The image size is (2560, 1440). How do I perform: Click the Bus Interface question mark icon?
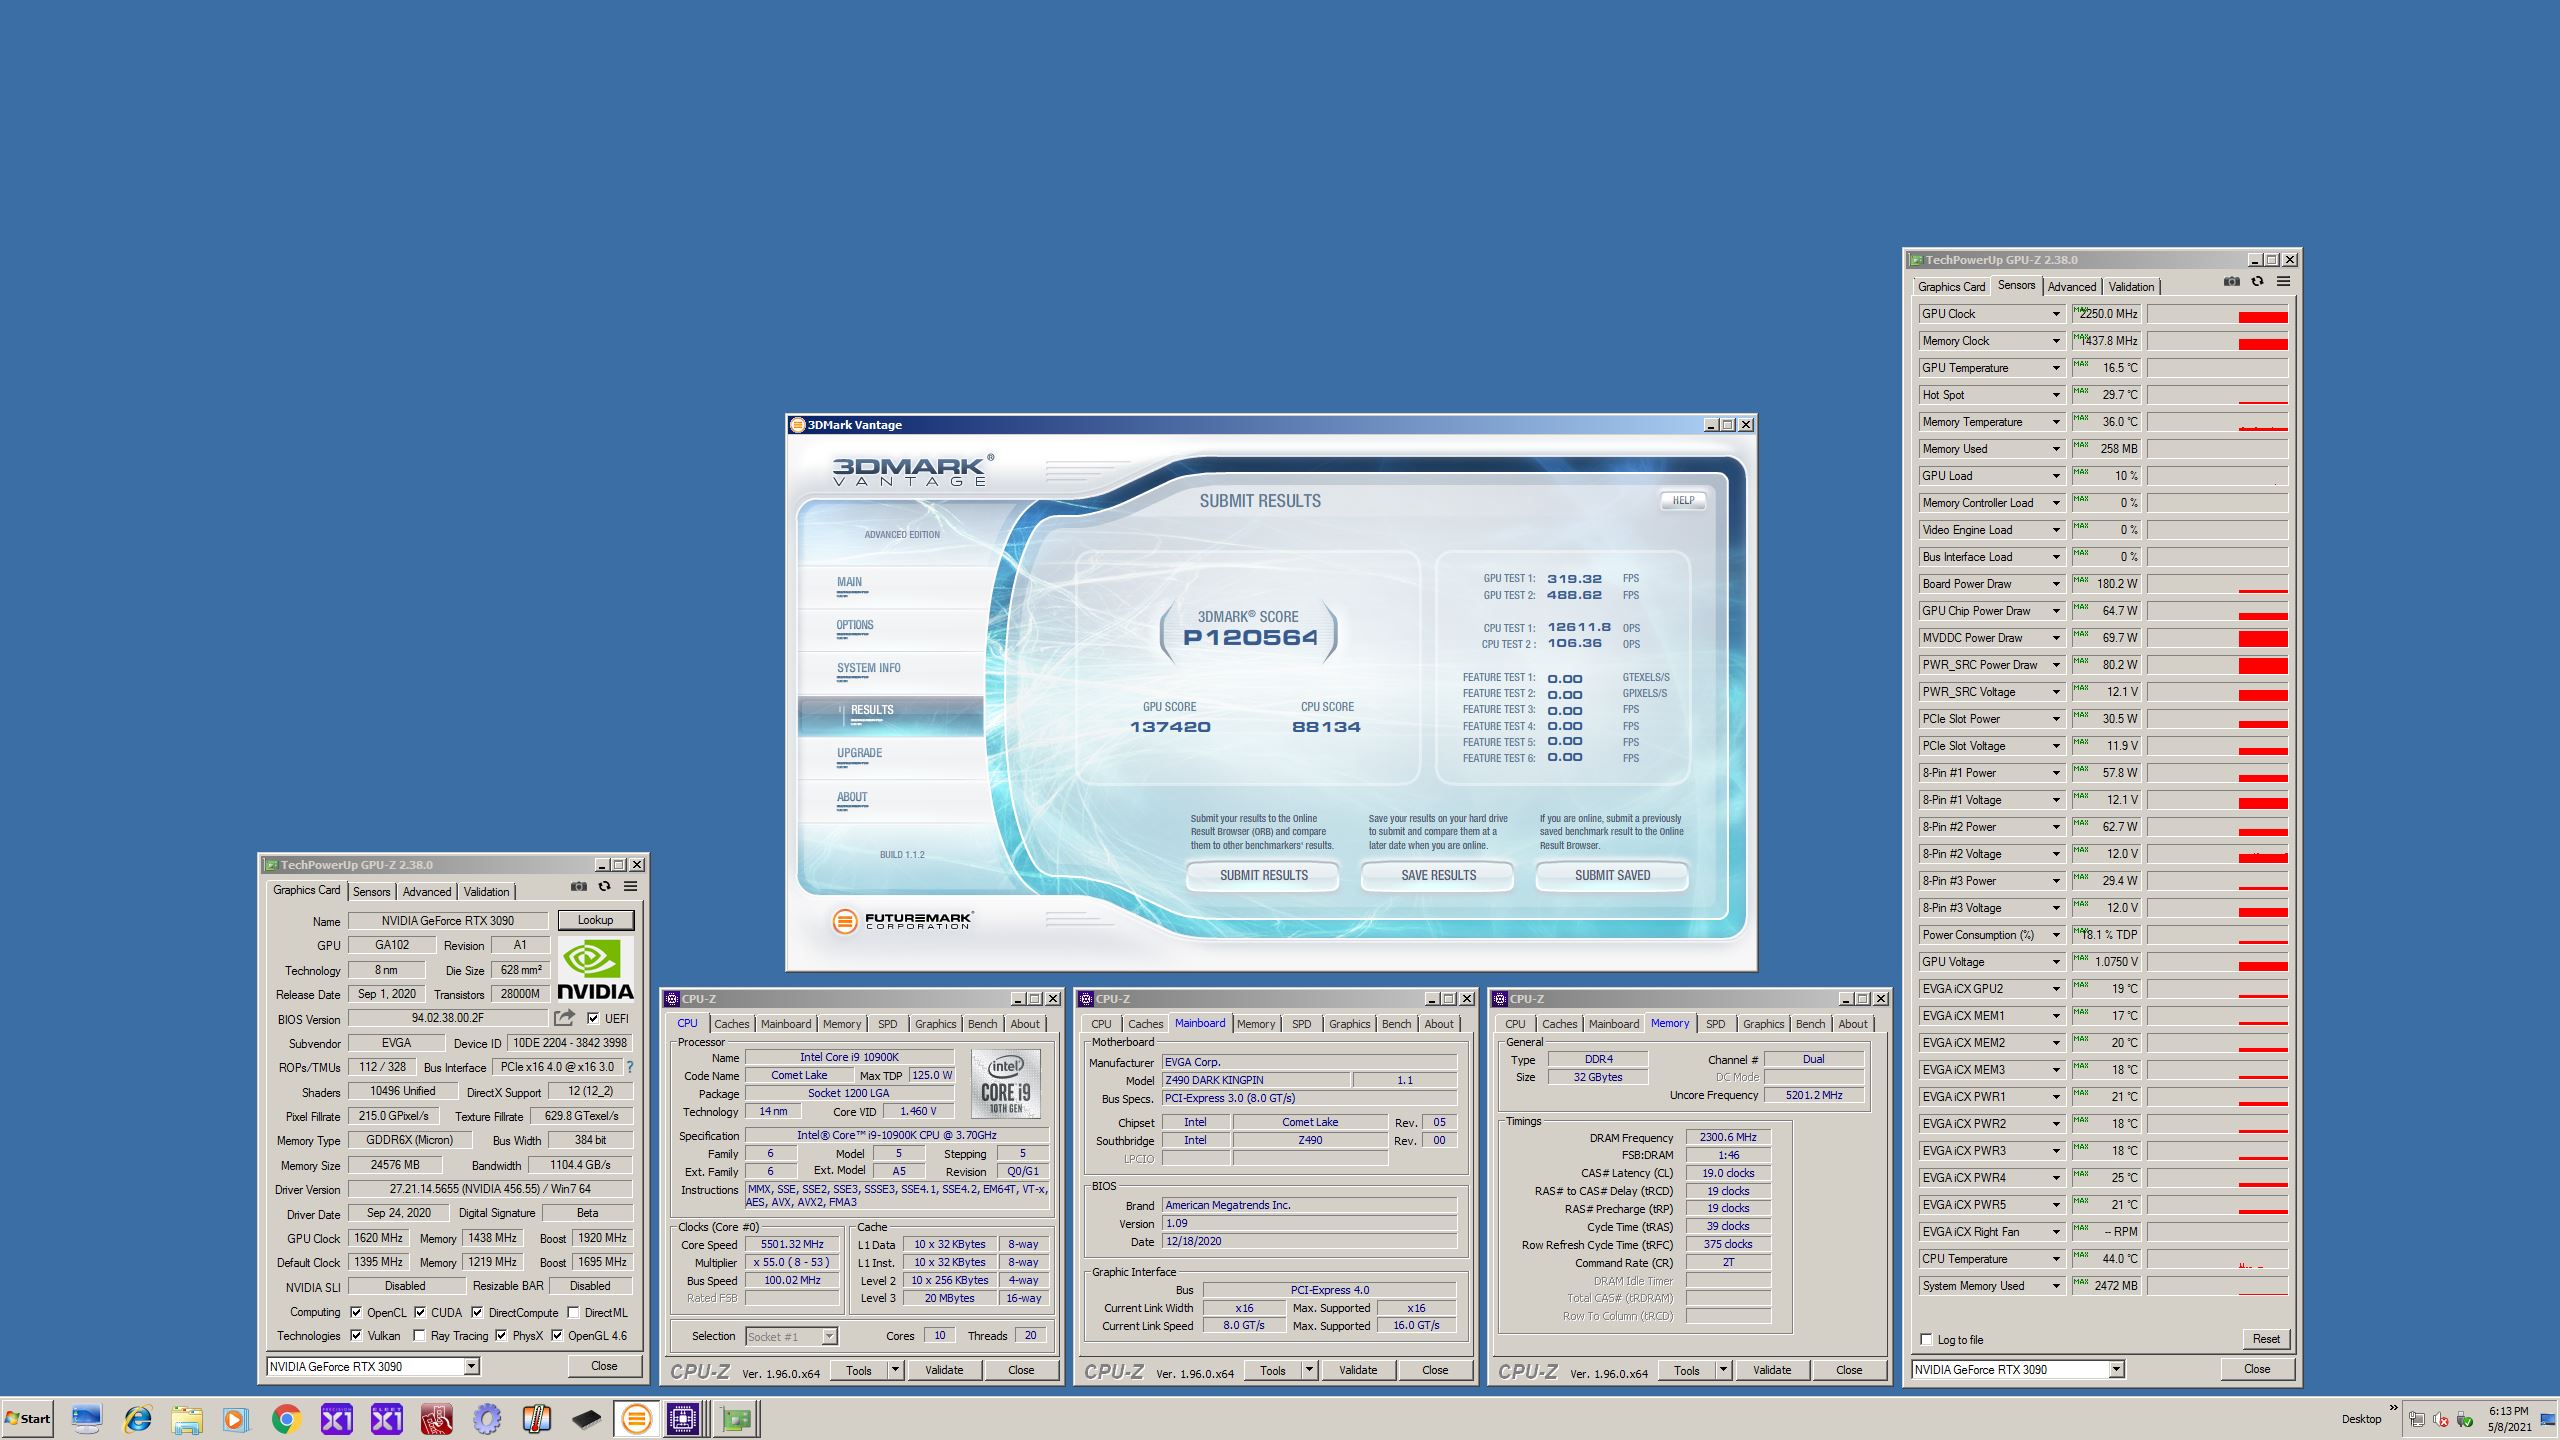[x=630, y=1067]
